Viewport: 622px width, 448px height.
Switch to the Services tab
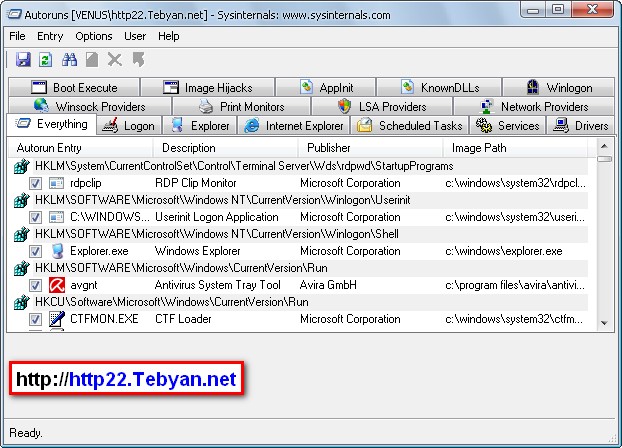coord(508,126)
